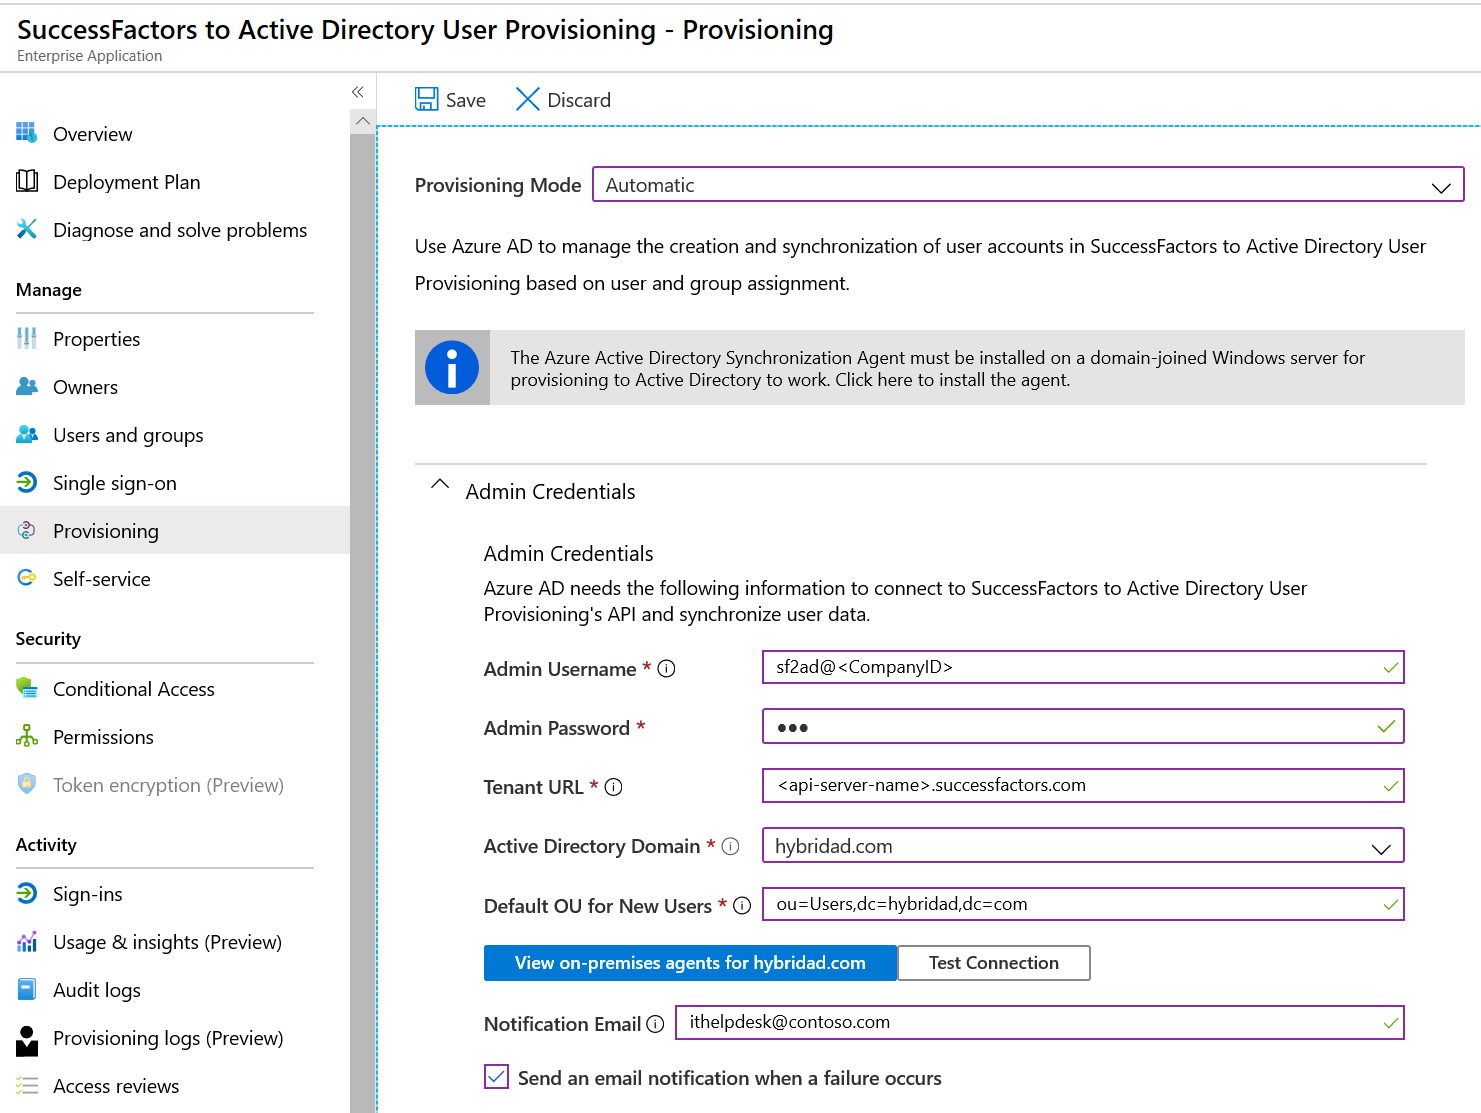Click the Test Connection button
Screen dimensions: 1481x1113
[x=994, y=963]
